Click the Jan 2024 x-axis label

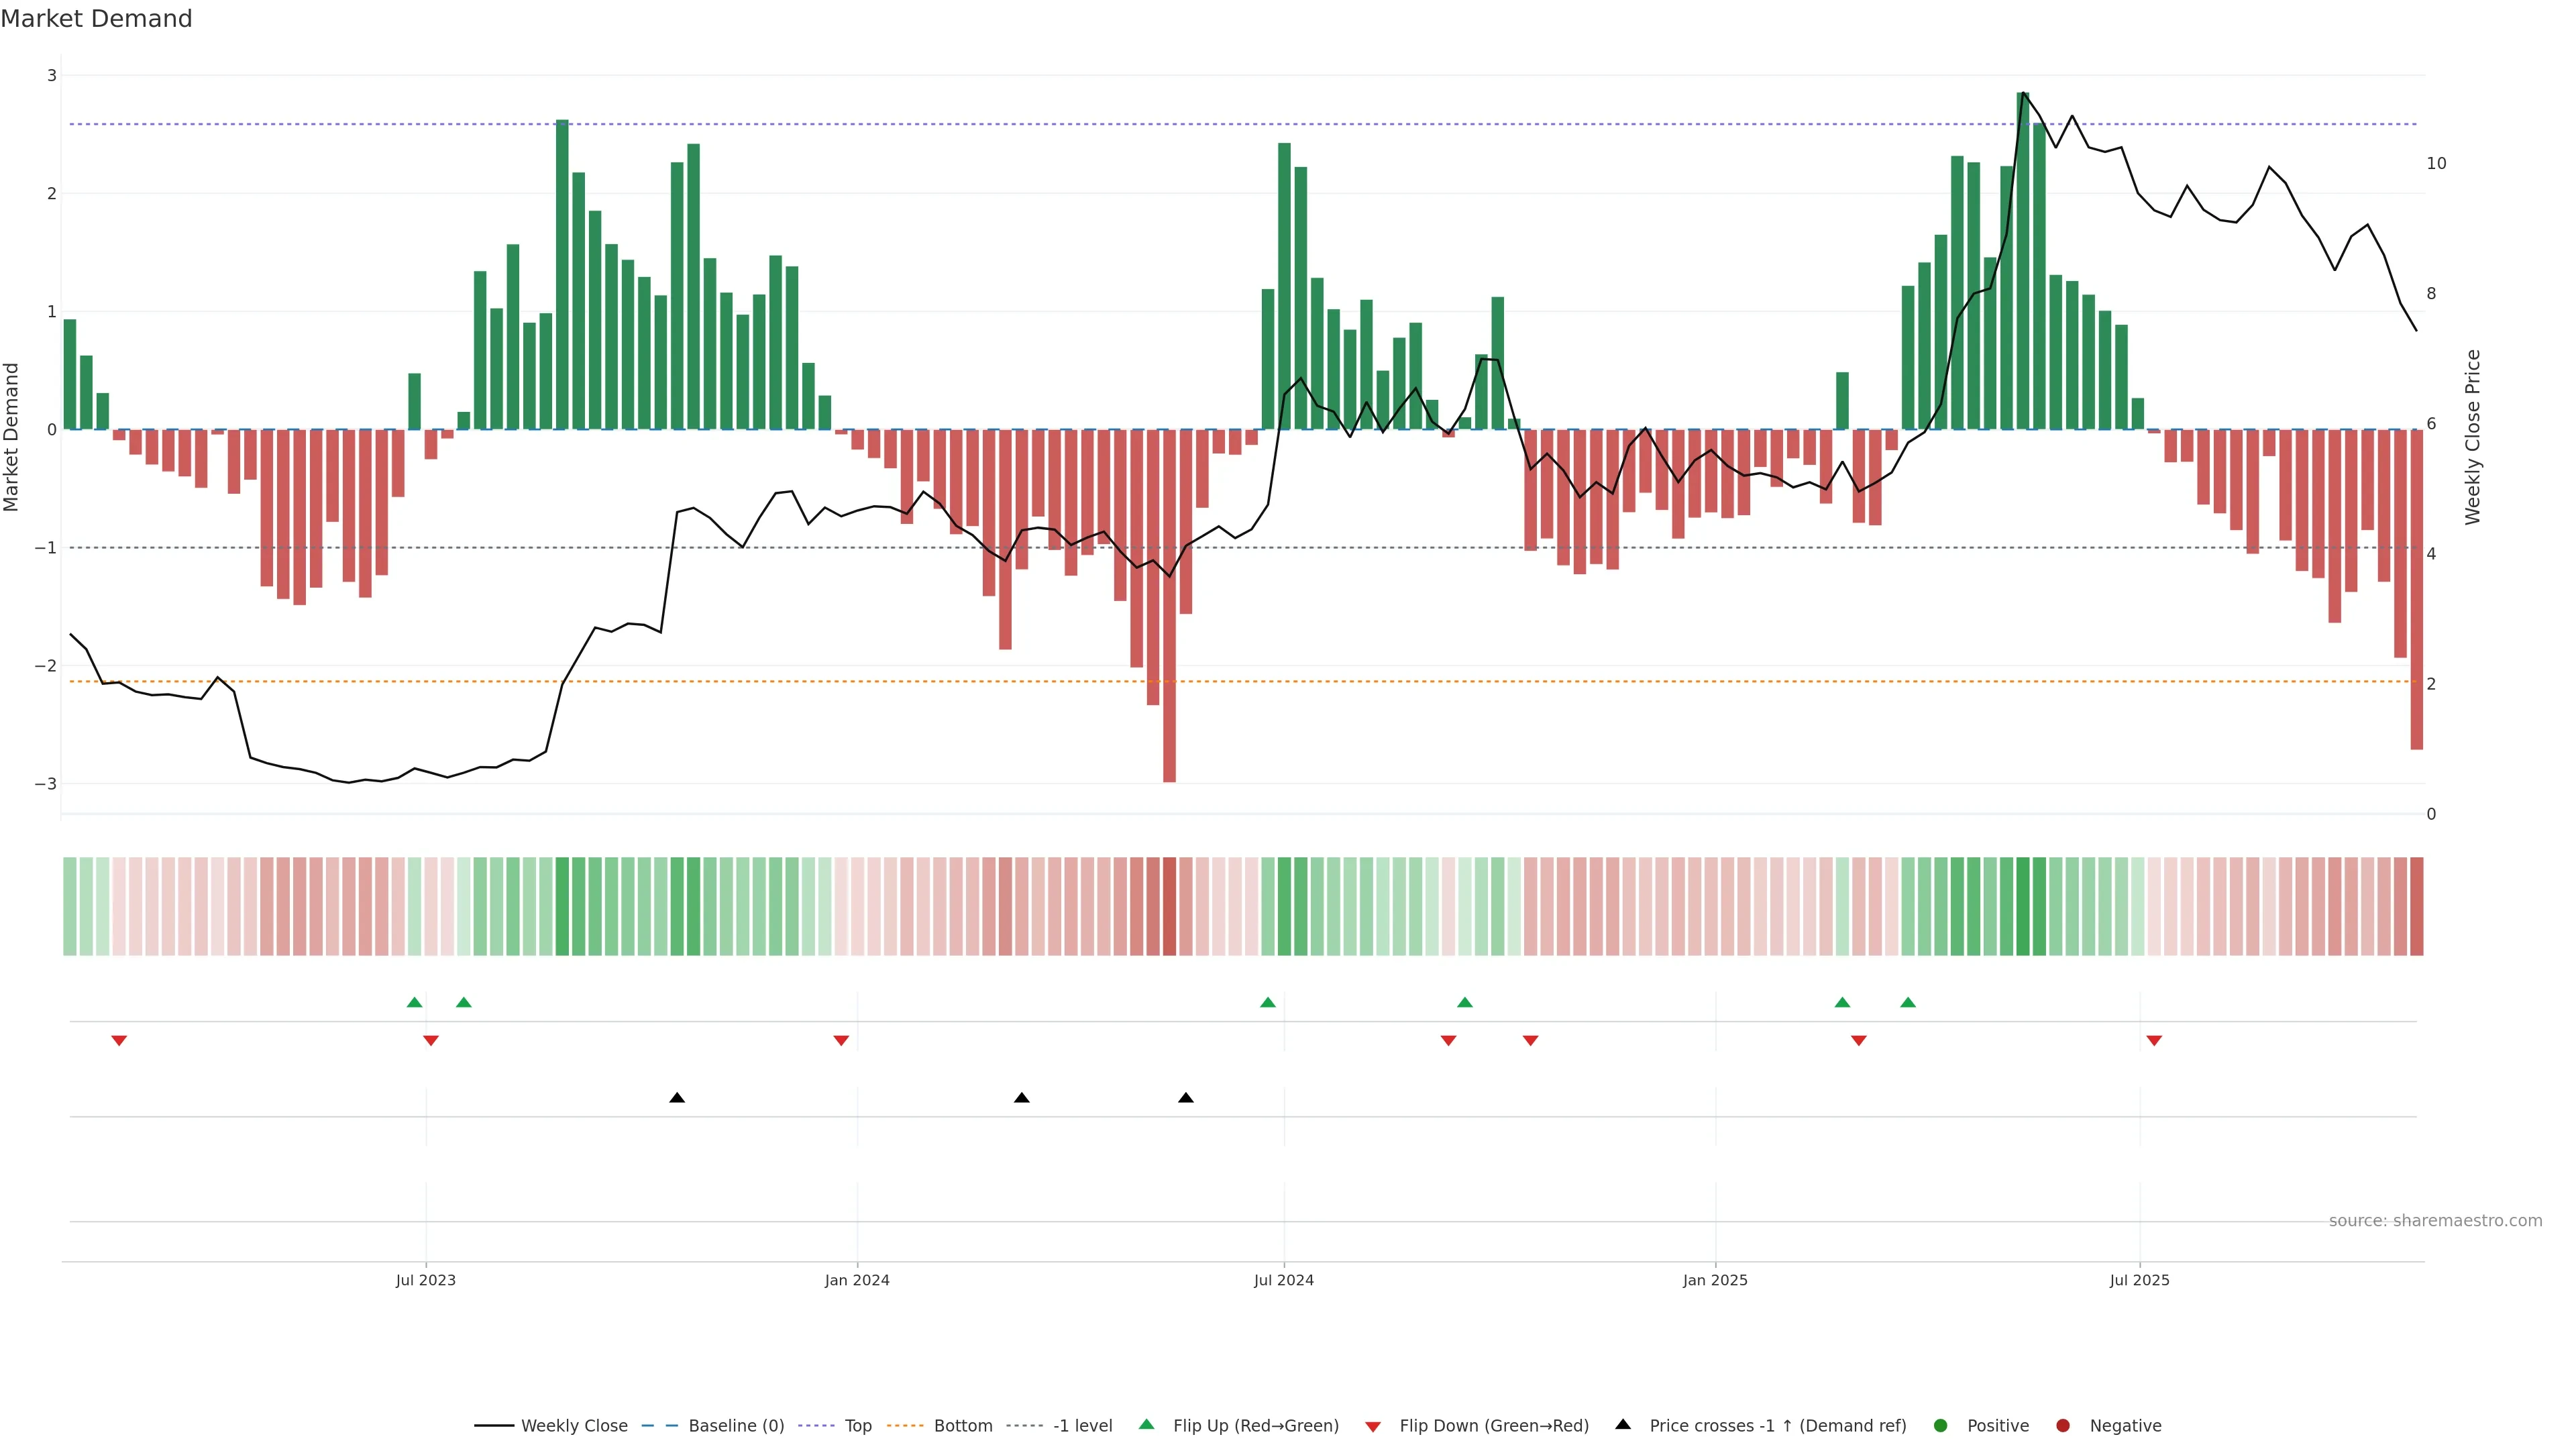(x=857, y=1280)
